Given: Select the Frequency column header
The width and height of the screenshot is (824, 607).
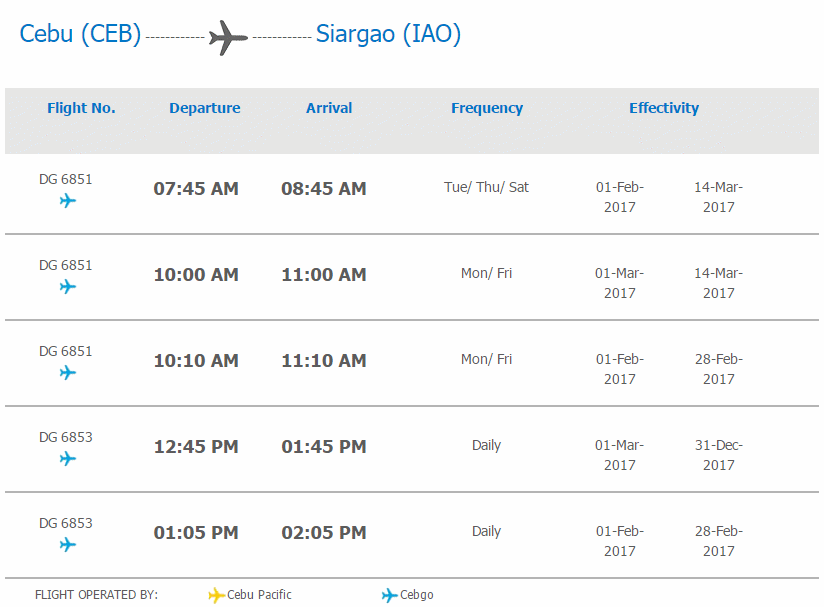Looking at the screenshot, I should pyautogui.click(x=487, y=108).
